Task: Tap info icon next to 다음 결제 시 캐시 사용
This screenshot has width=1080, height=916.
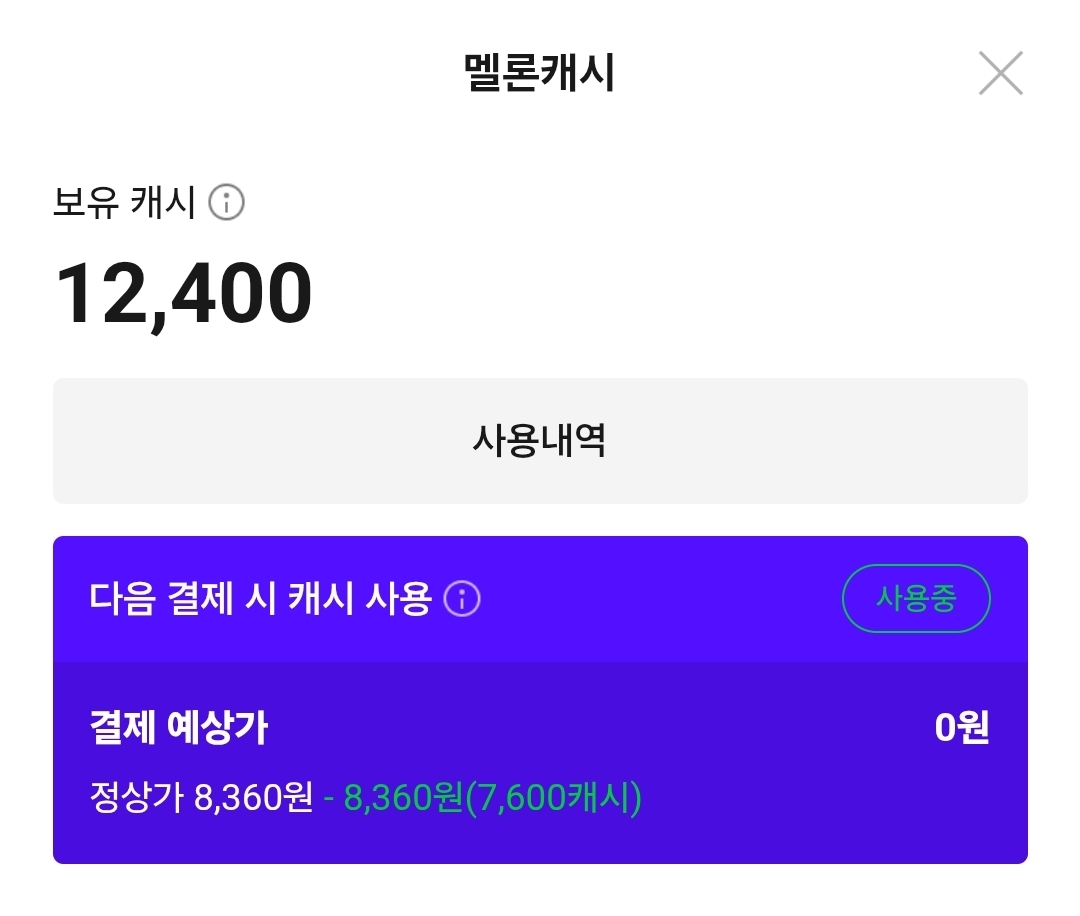Action: (462, 599)
